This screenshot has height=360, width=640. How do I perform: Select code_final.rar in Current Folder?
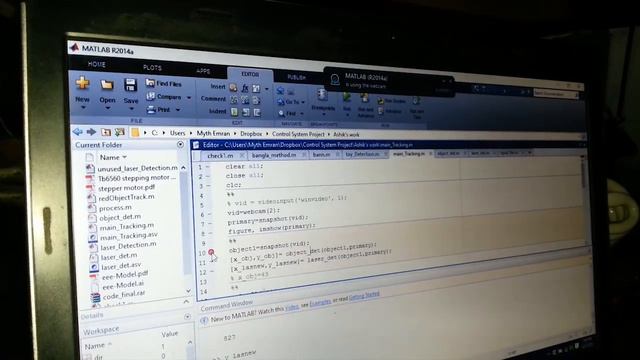click(124, 295)
